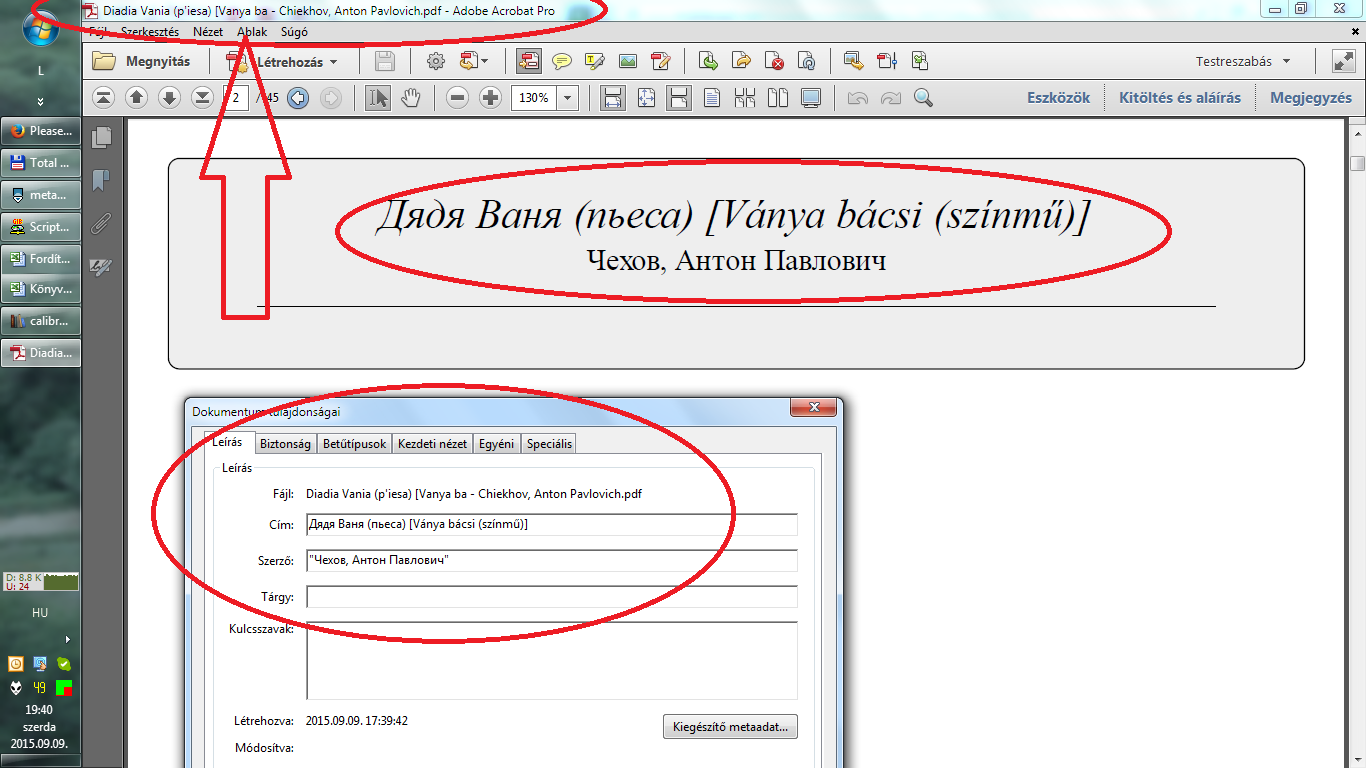1366x768 pixels.
Task: Go to previous page up arrow
Action: pyautogui.click(x=137, y=98)
